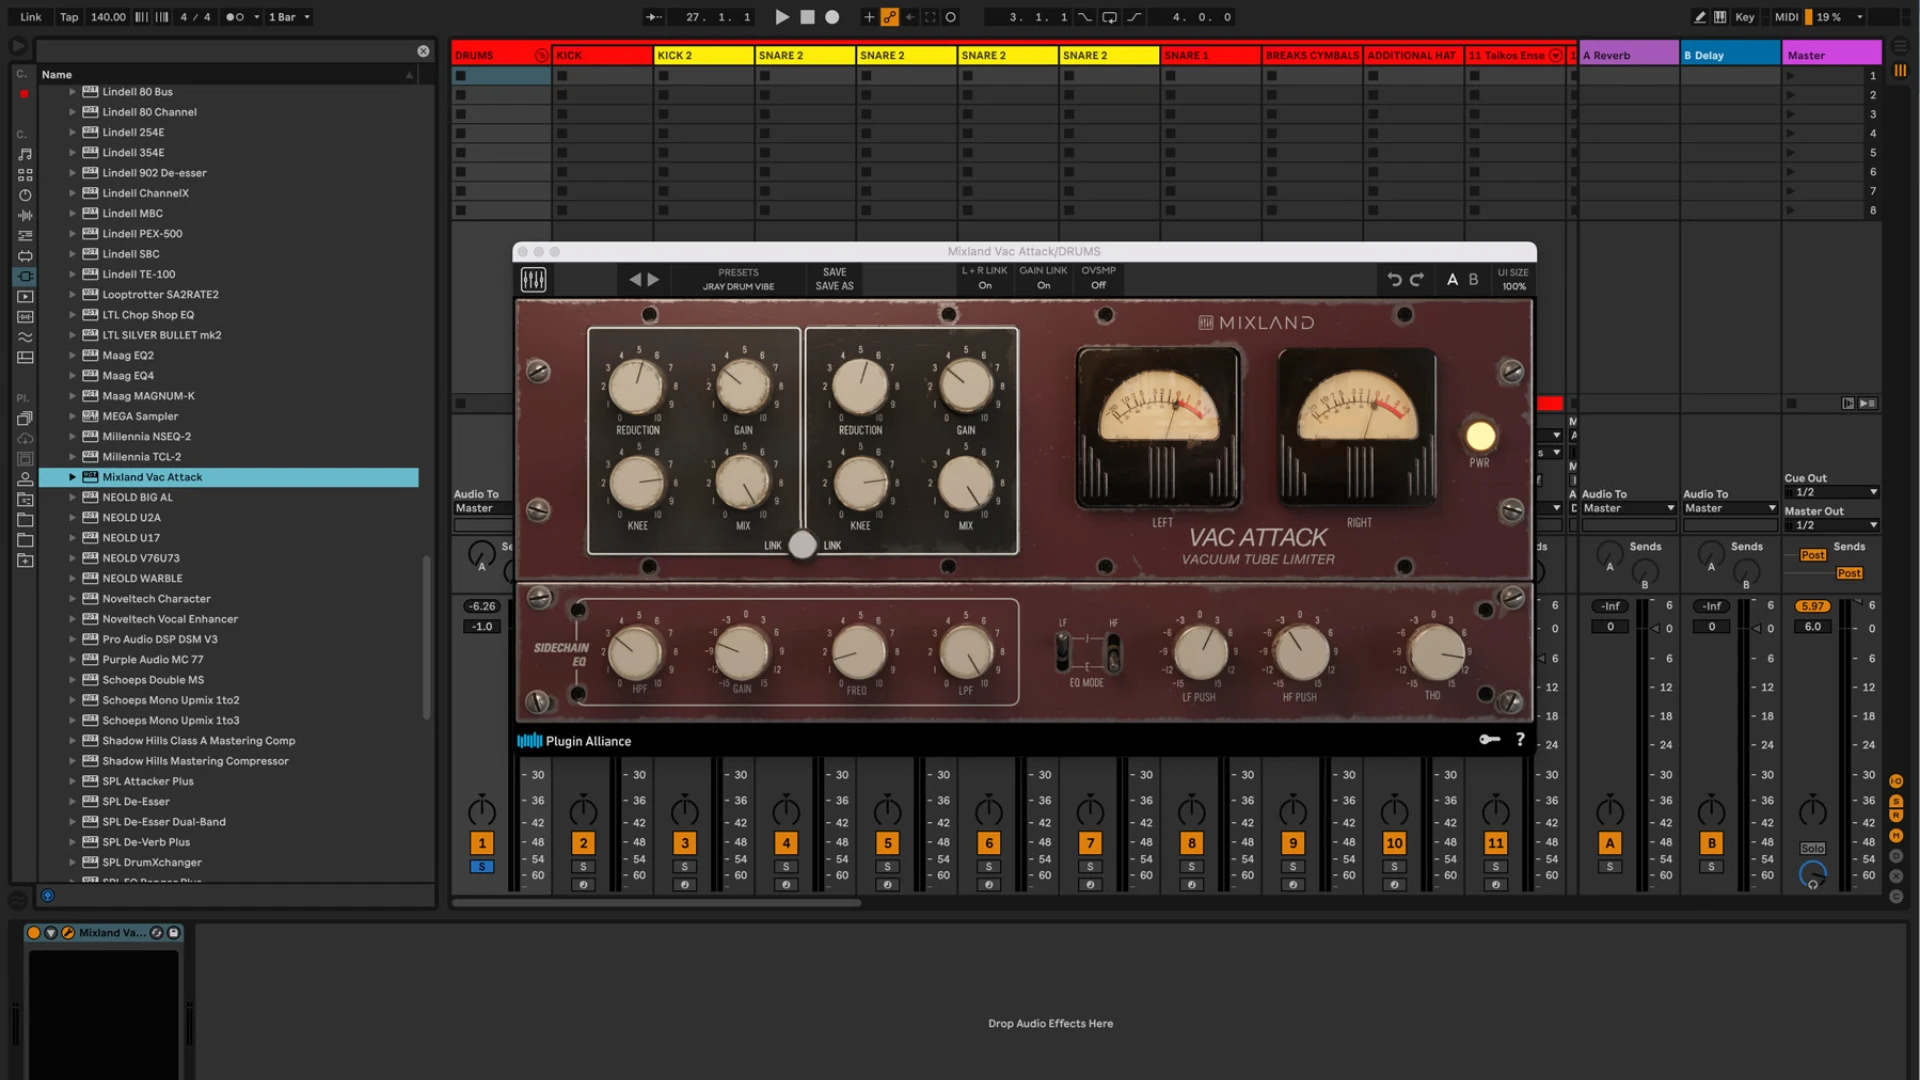Toggle the round LINK switch between channels

coord(802,545)
